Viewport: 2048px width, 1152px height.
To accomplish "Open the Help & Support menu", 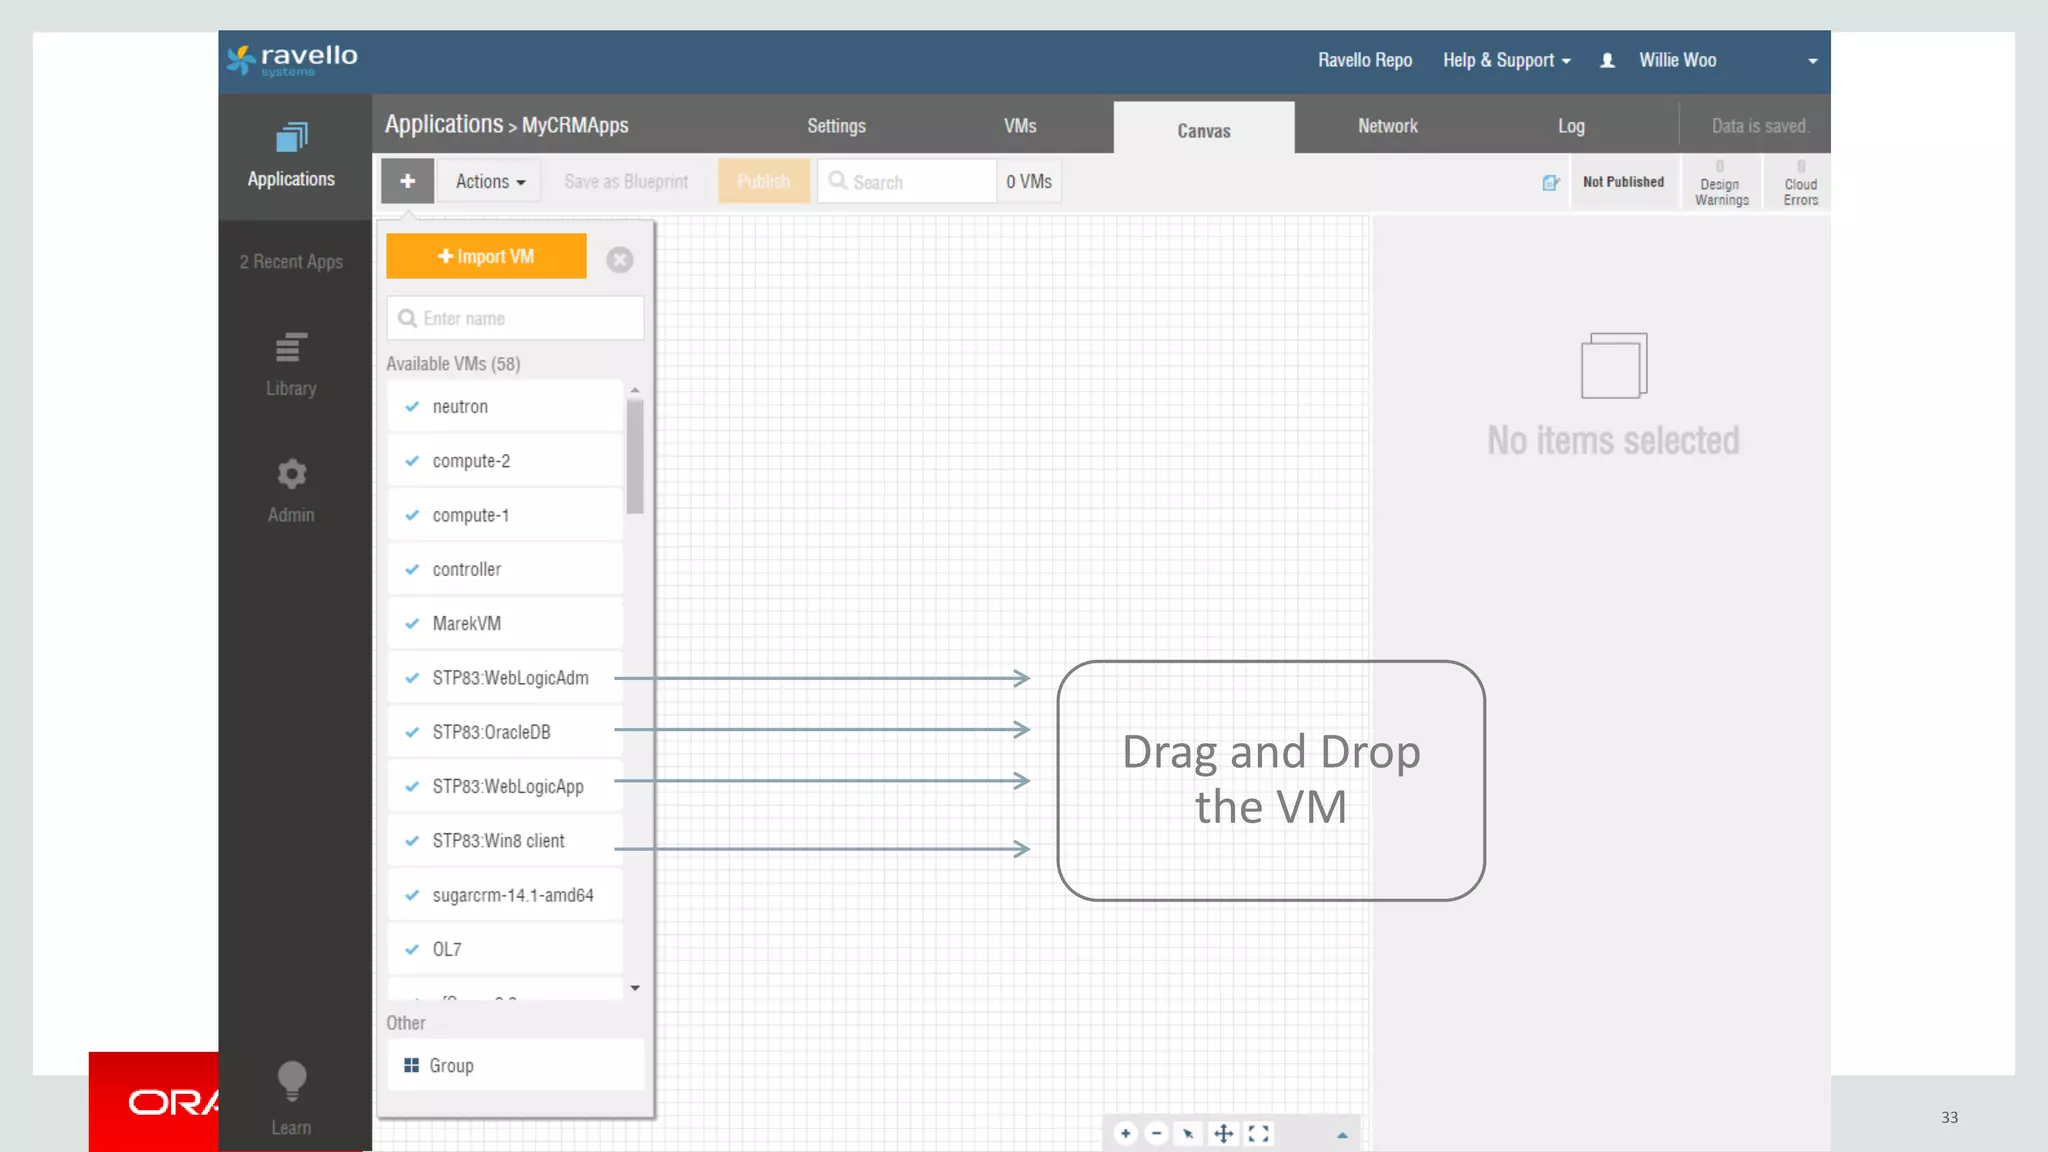I will pos(1506,61).
